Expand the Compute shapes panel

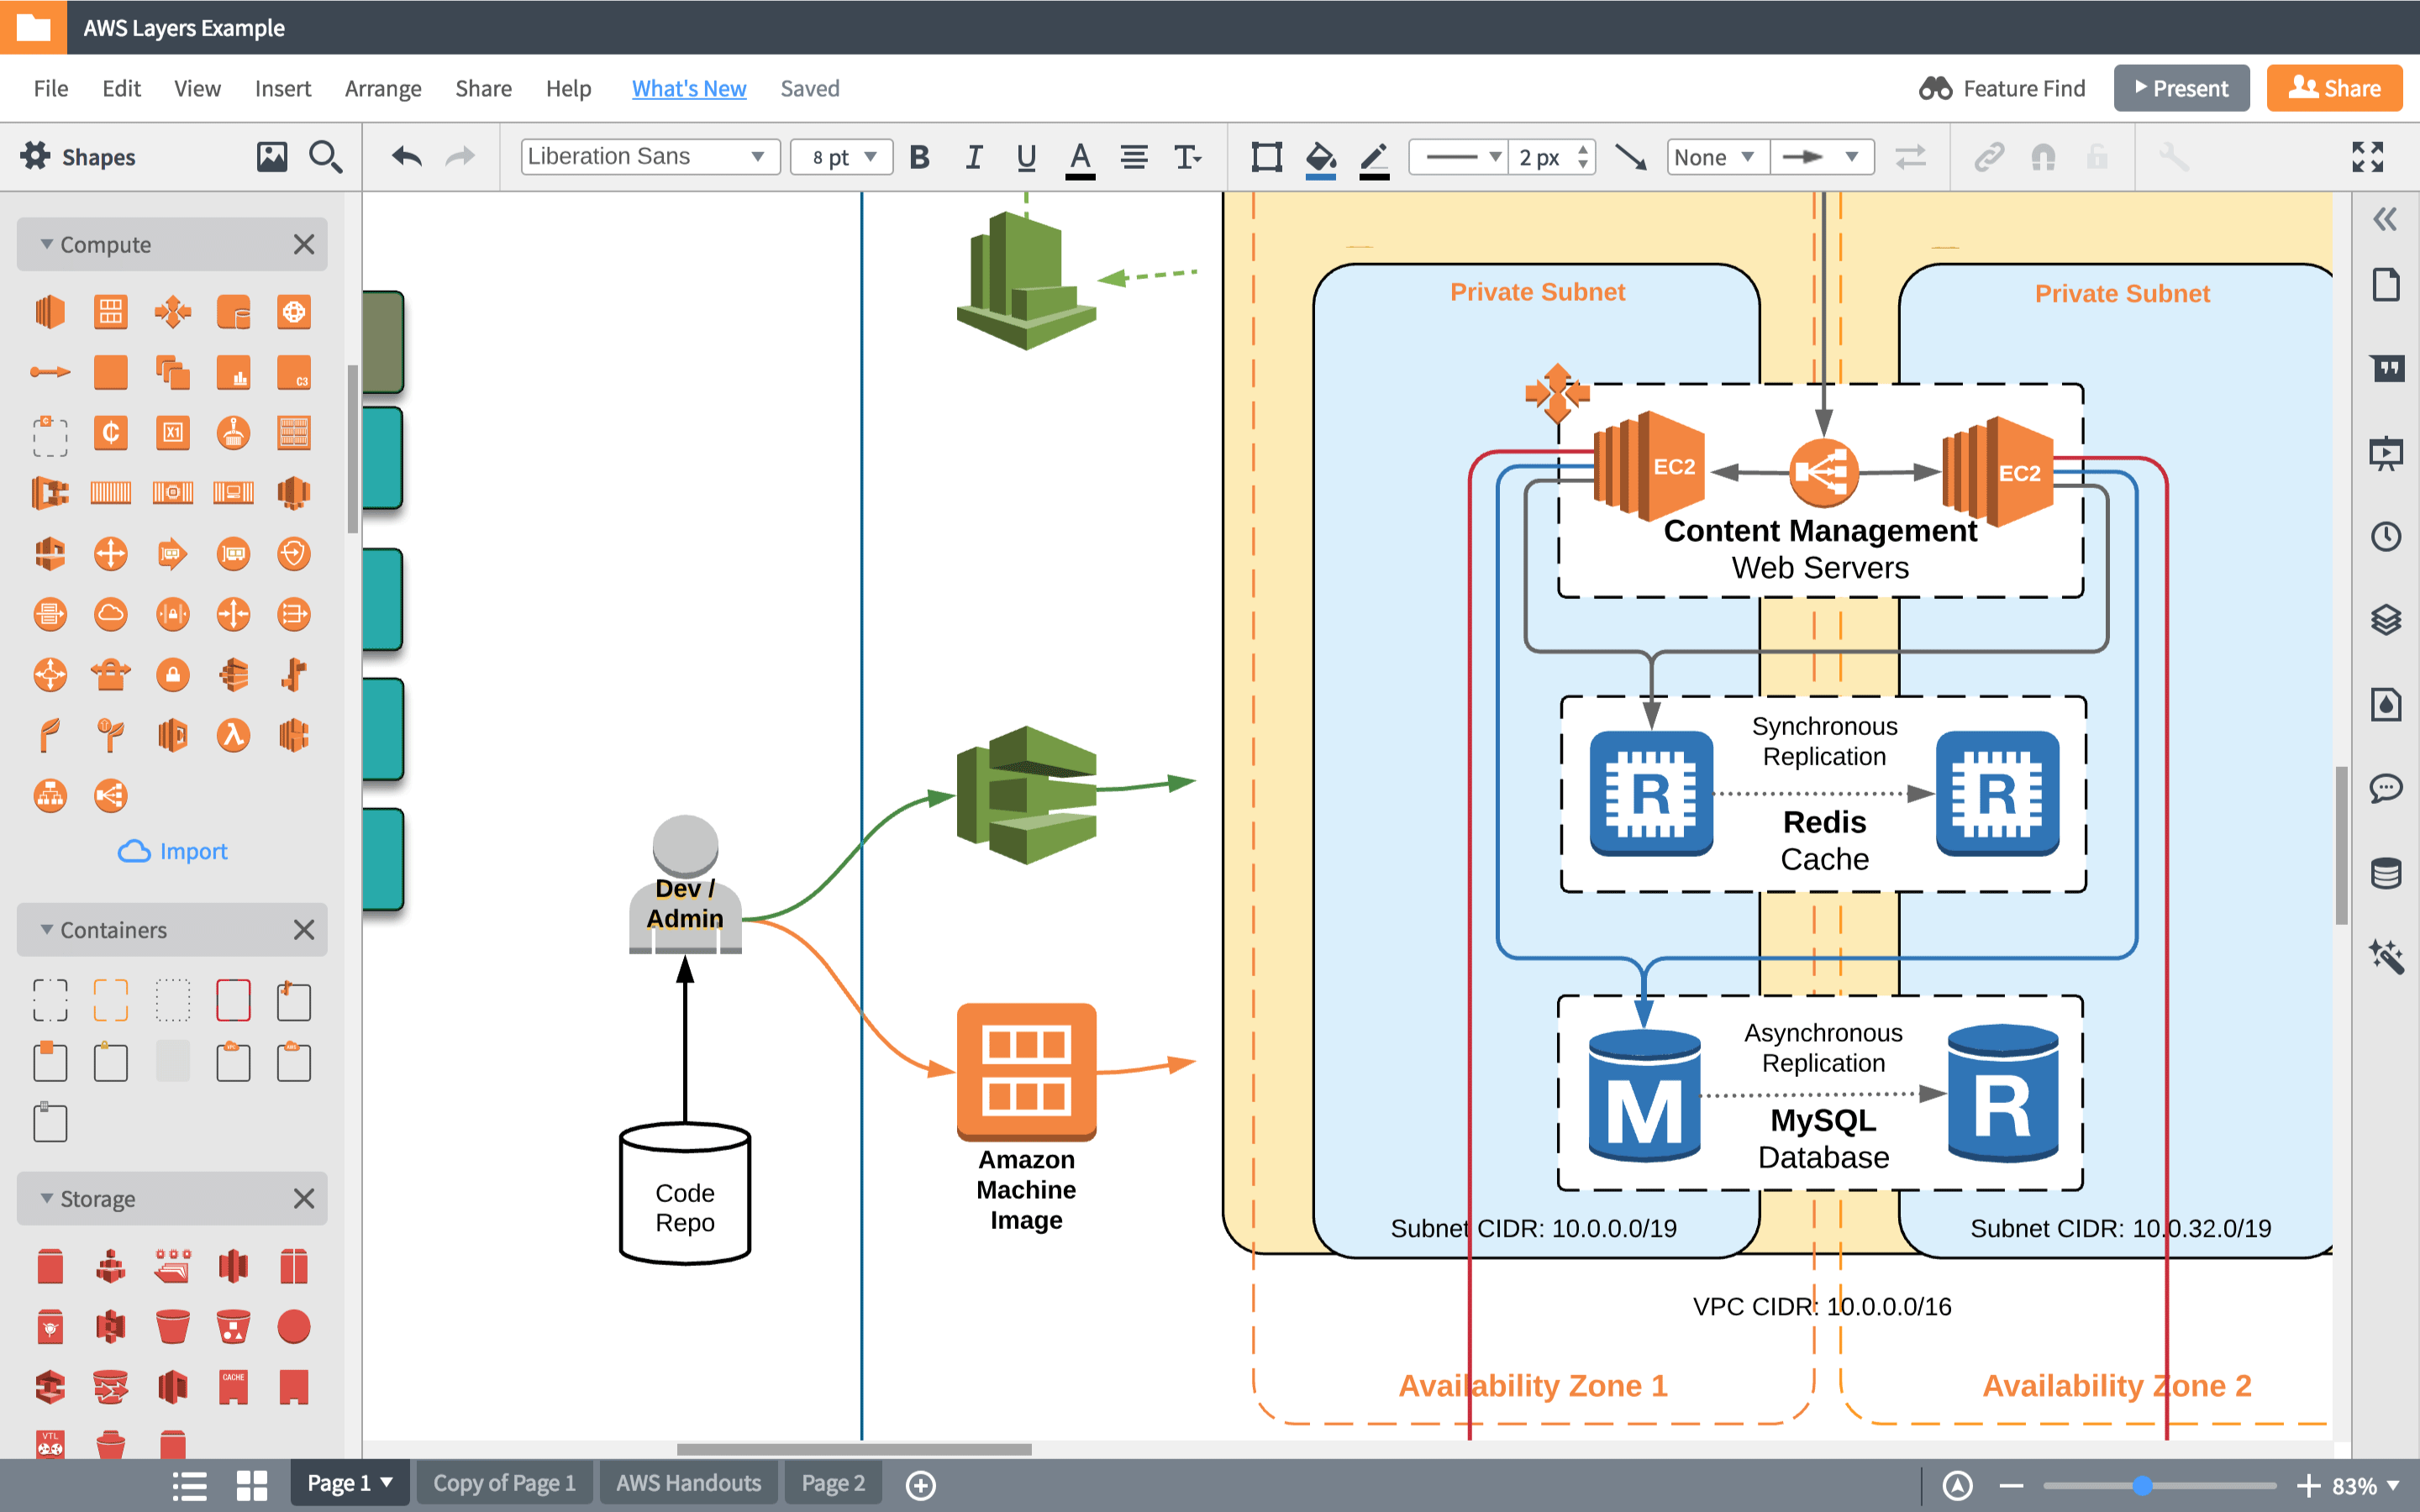pos(47,244)
